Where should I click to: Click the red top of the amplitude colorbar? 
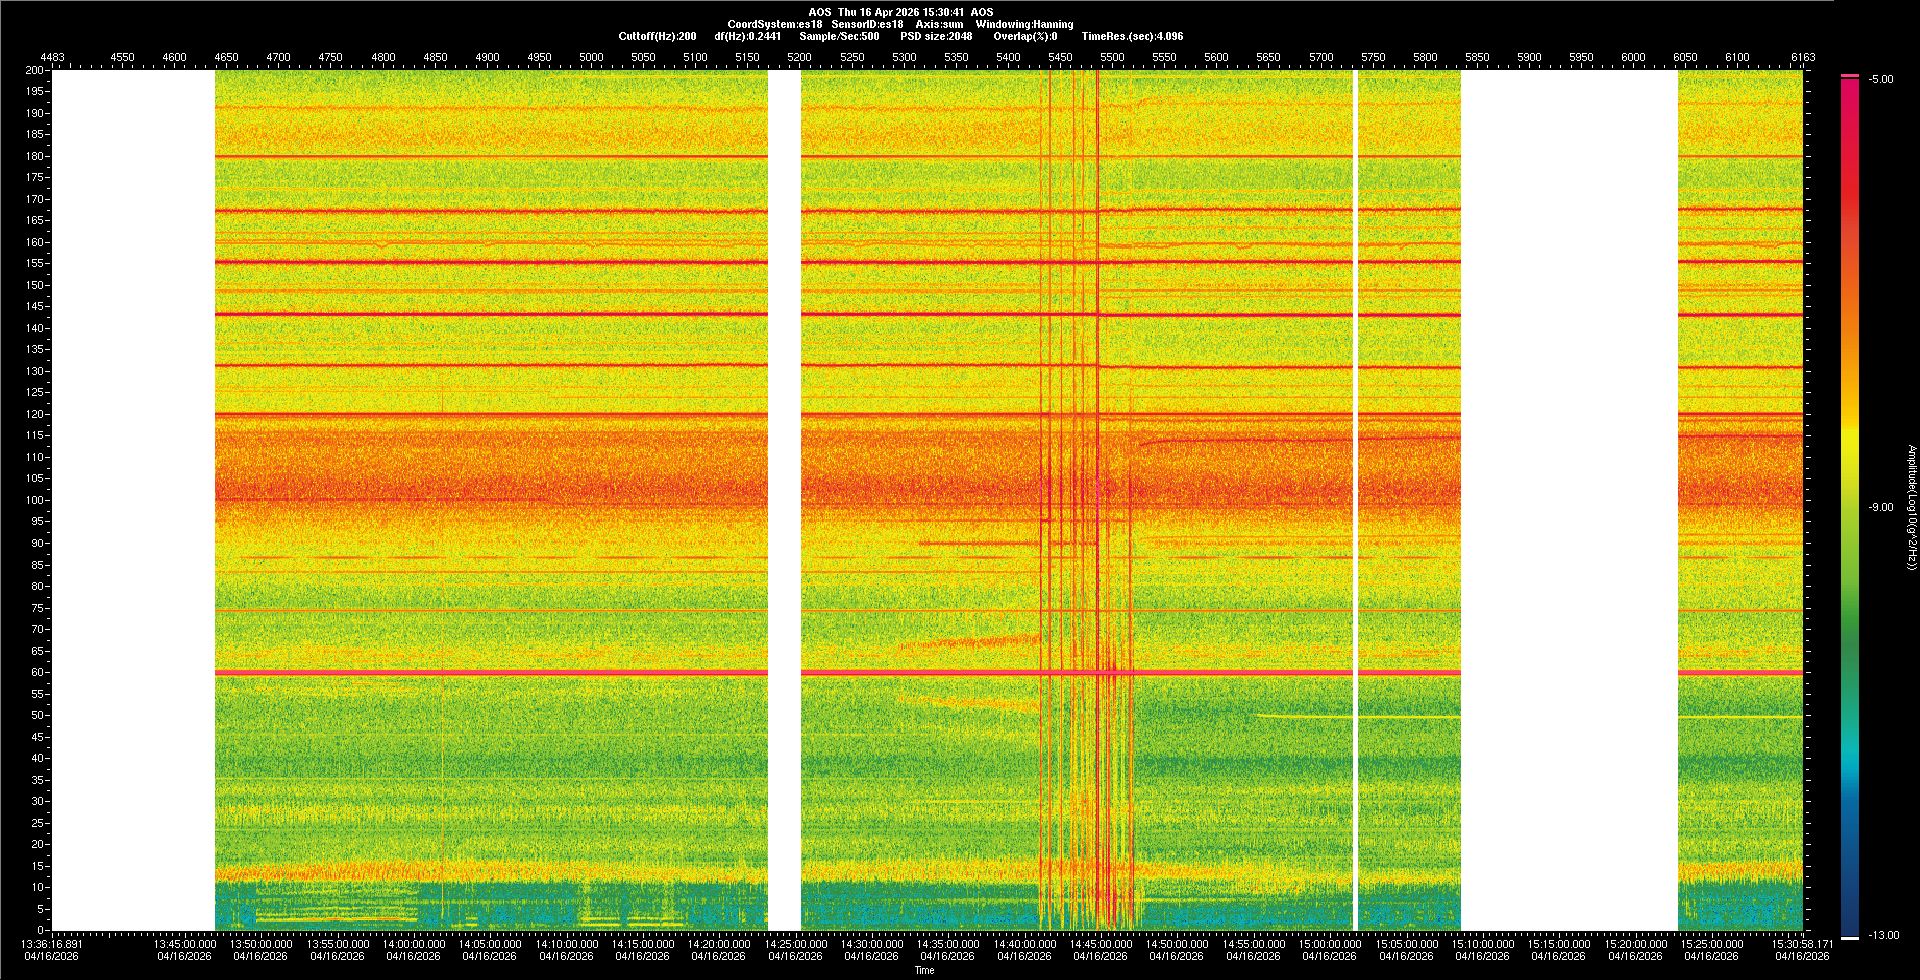[x=1850, y=79]
